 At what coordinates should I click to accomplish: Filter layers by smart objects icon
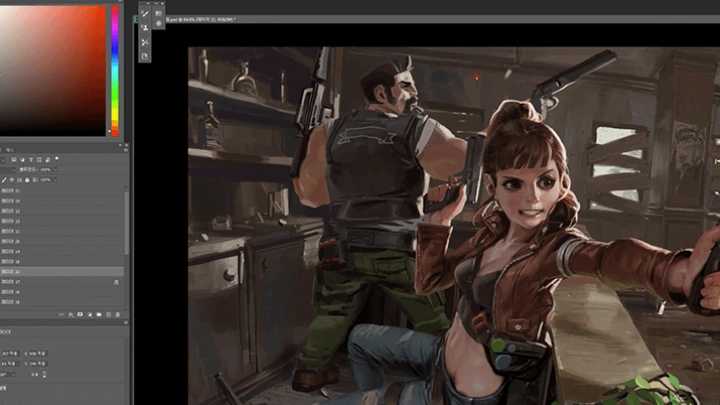(47, 160)
